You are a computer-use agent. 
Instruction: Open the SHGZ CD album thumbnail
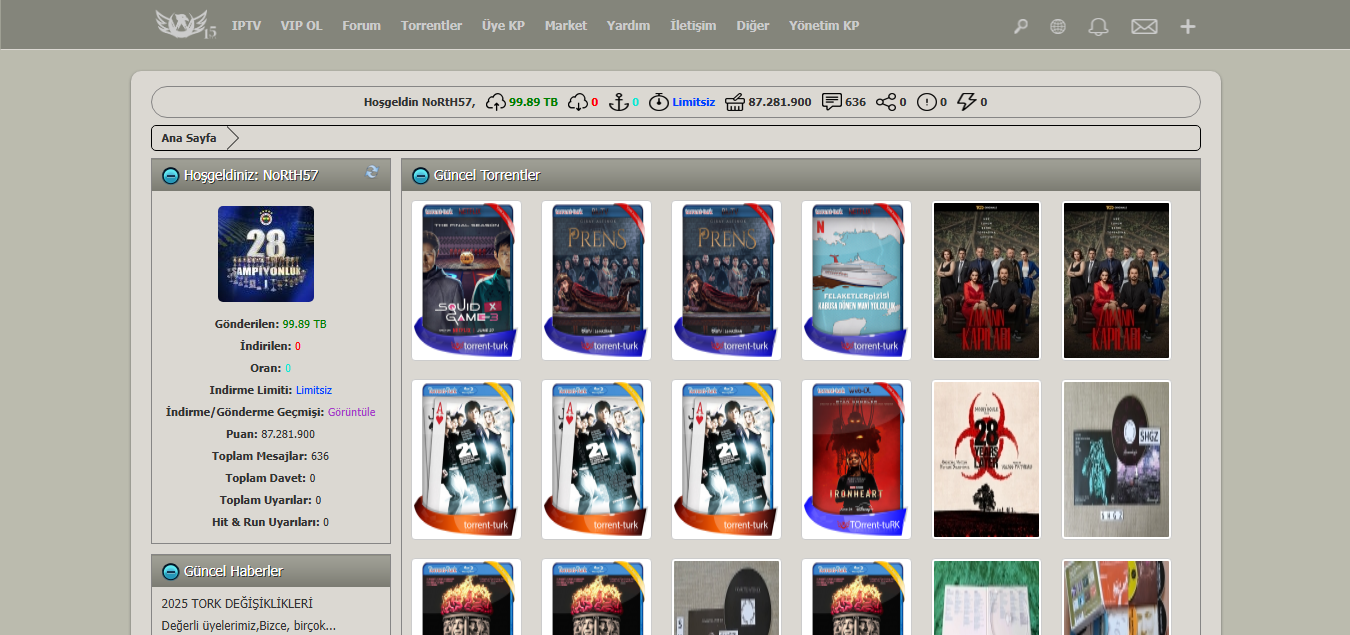(x=1117, y=460)
